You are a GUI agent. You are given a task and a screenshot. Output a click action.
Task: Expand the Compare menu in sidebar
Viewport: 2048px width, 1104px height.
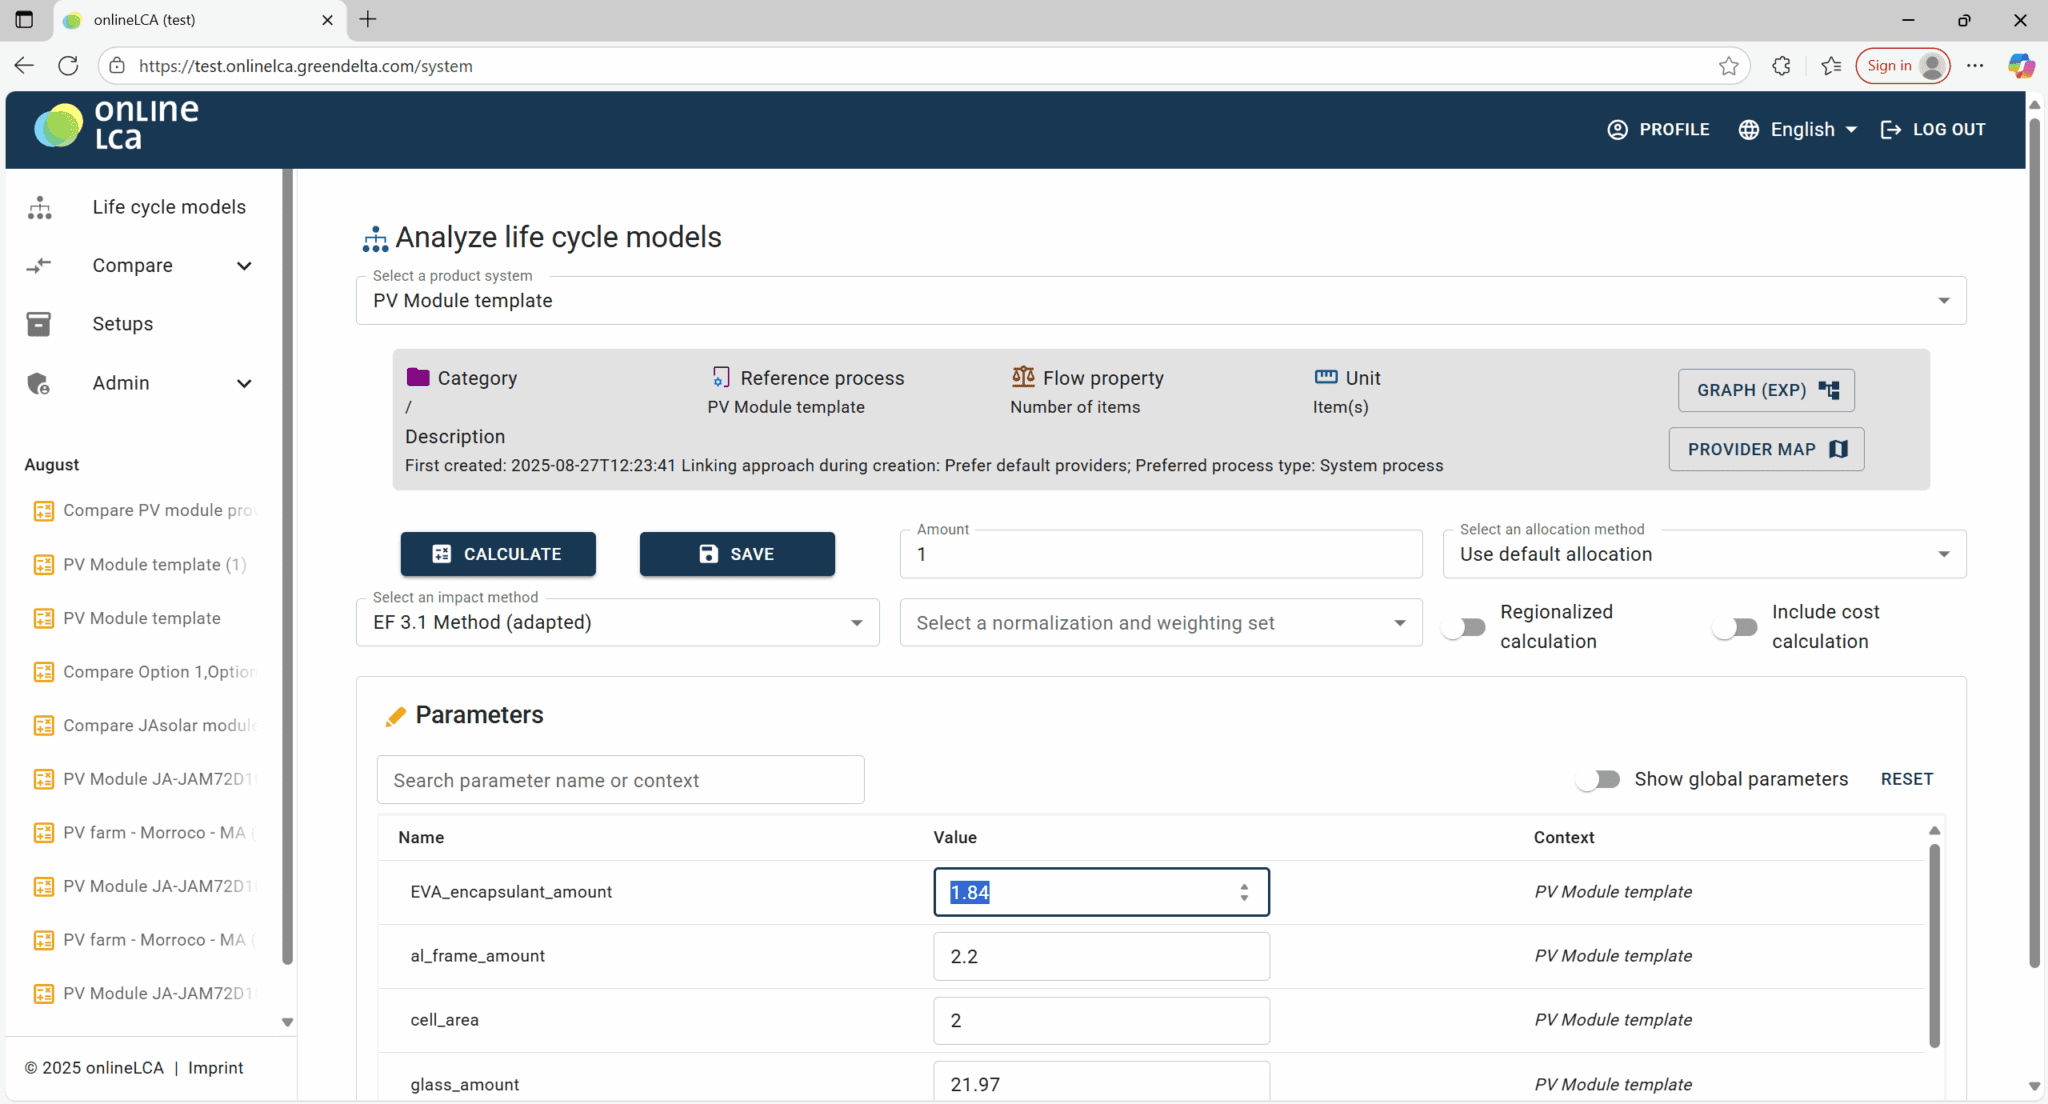[x=244, y=266]
